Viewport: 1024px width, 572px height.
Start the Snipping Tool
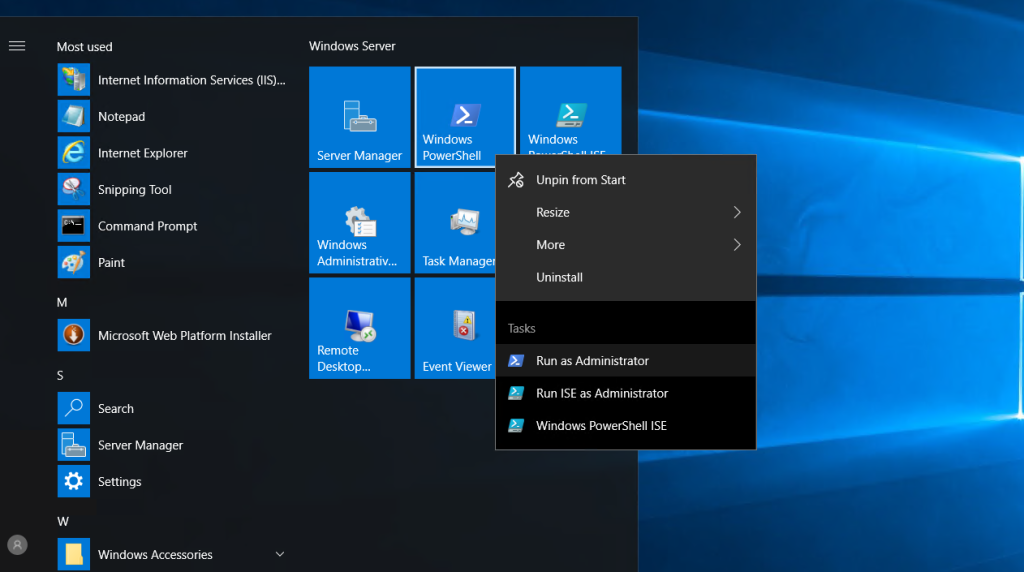tap(134, 190)
